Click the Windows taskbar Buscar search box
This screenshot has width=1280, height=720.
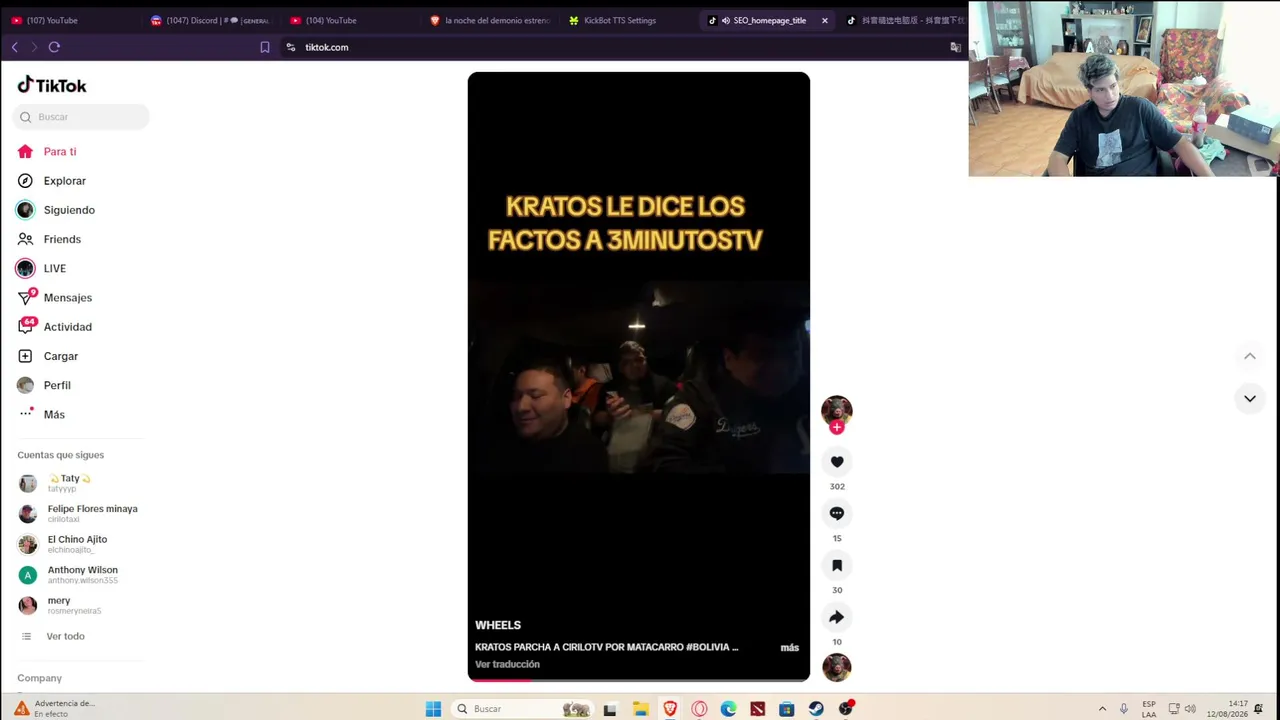pyautogui.click(x=520, y=709)
